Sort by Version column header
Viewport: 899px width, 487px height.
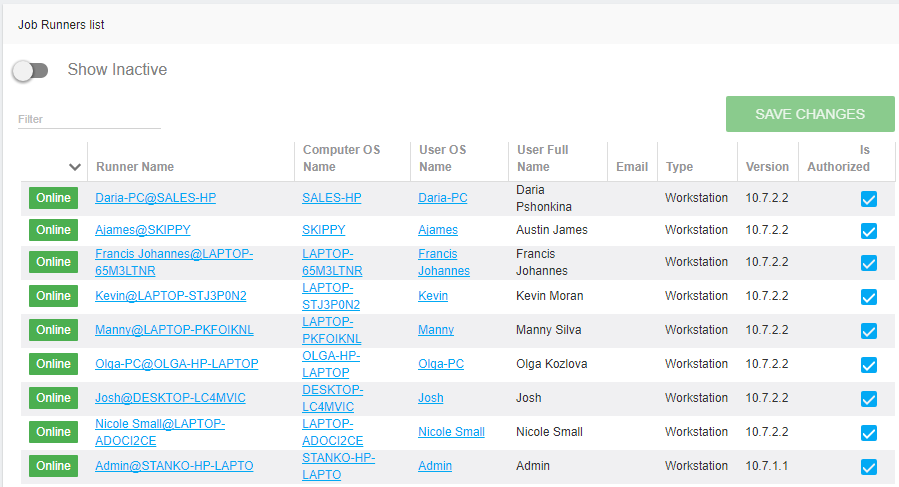pos(767,167)
